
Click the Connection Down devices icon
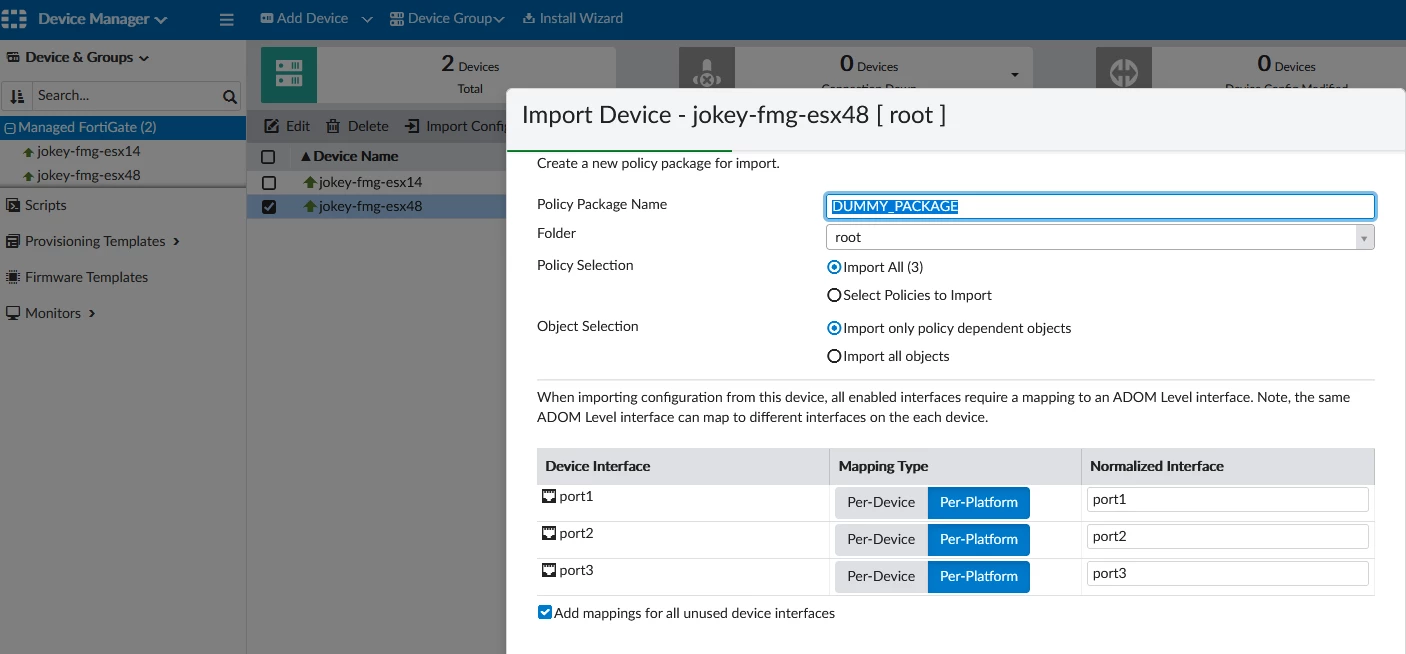pos(706,74)
